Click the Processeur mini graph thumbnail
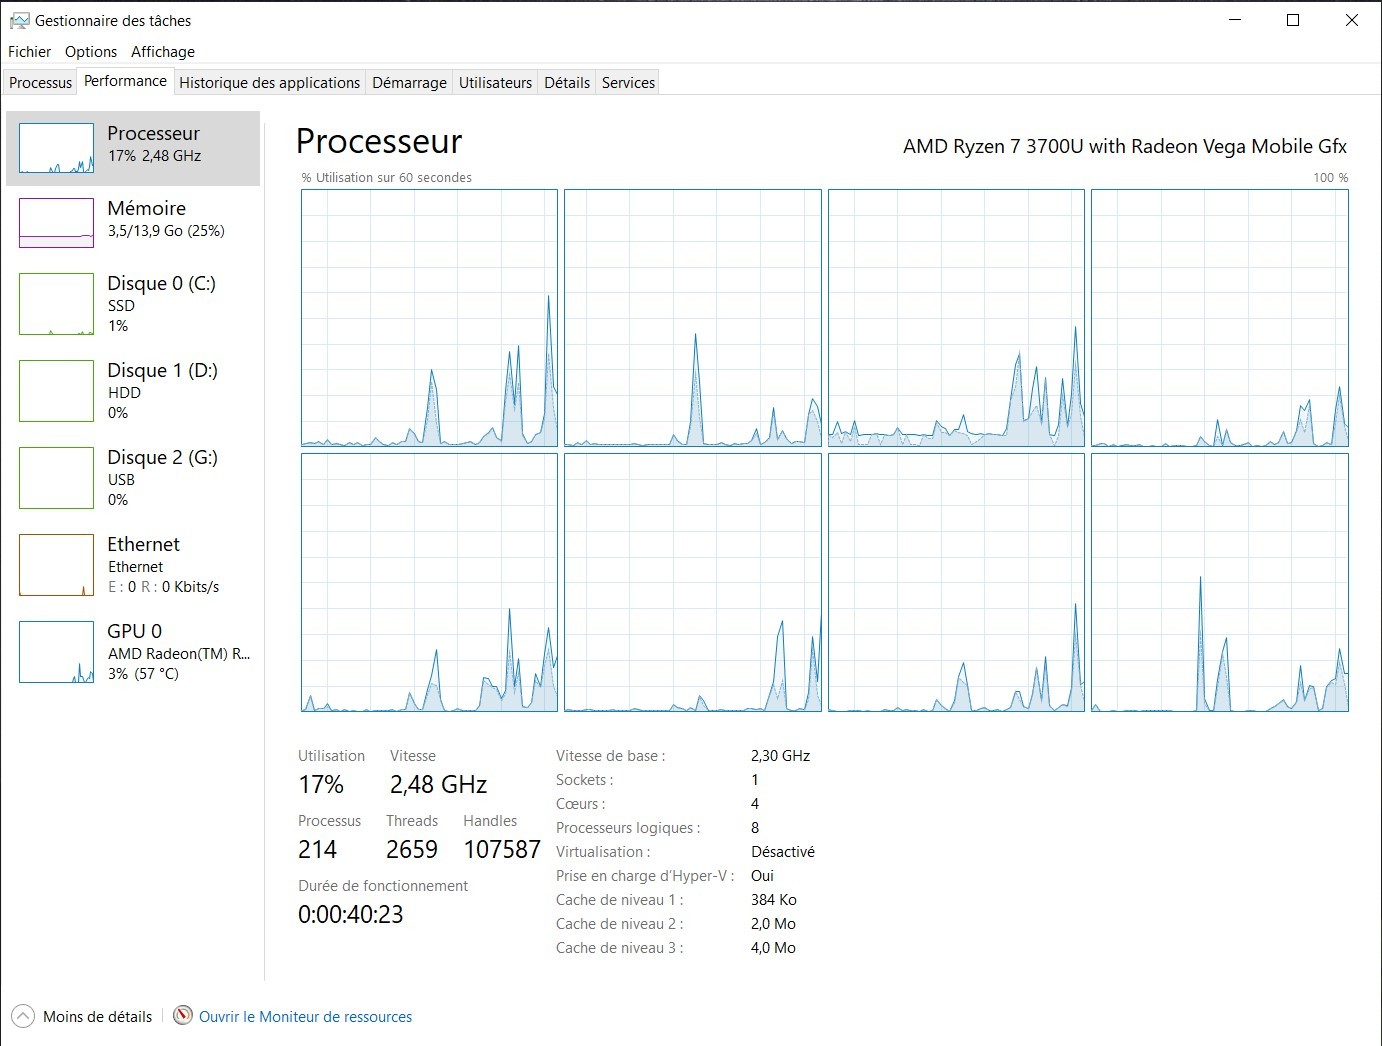This screenshot has height=1046, width=1382. (56, 148)
